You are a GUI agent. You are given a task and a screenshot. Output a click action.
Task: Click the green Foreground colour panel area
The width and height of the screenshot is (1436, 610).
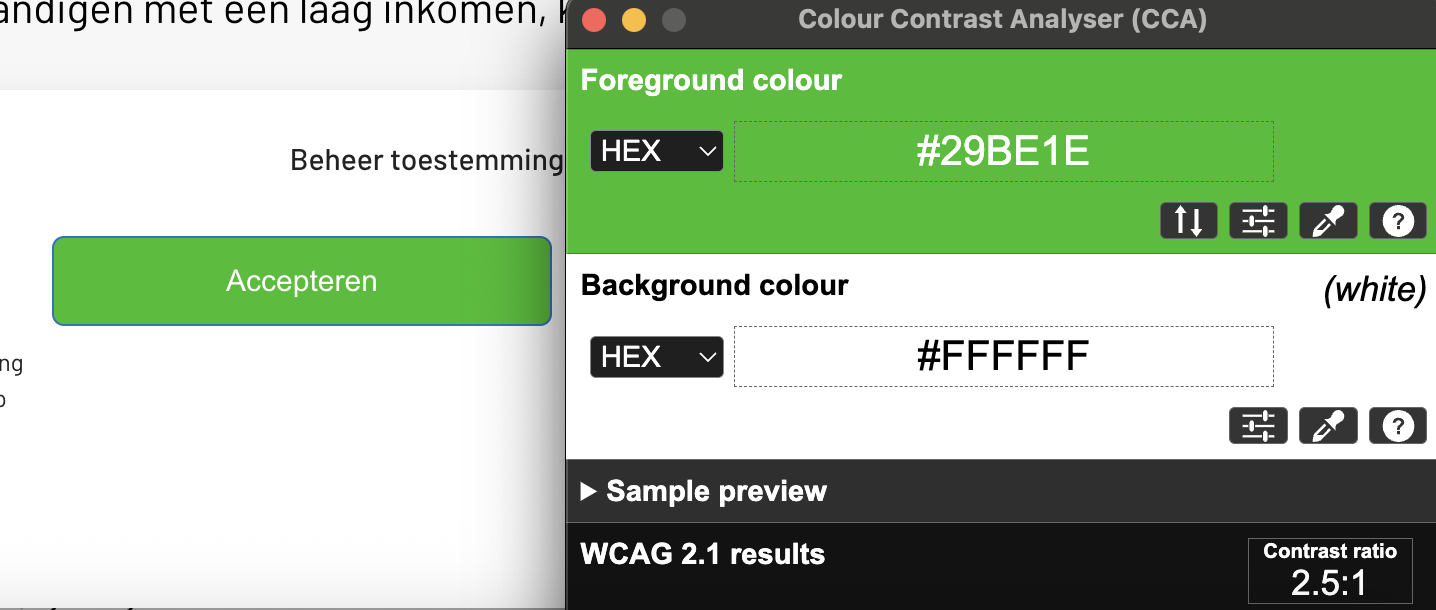1001,145
